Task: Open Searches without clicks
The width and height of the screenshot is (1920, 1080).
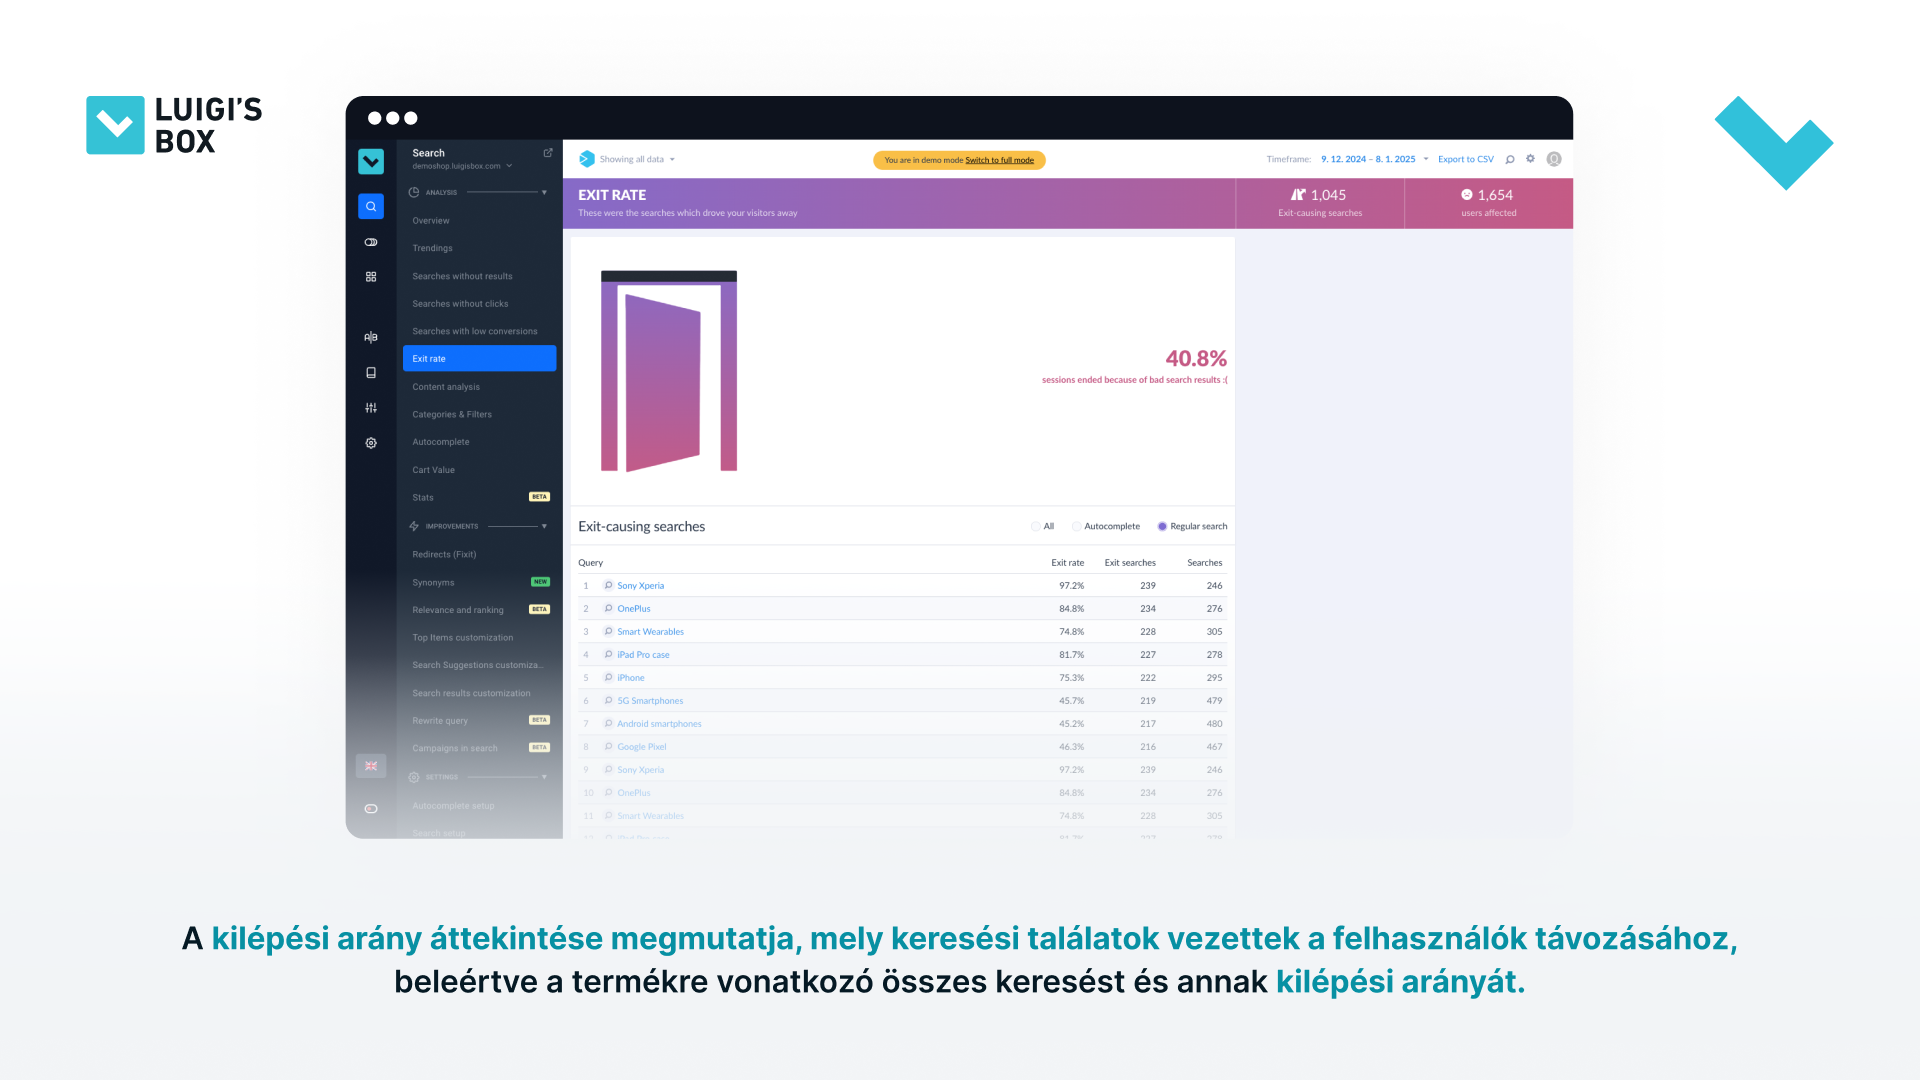Action: 460,304
